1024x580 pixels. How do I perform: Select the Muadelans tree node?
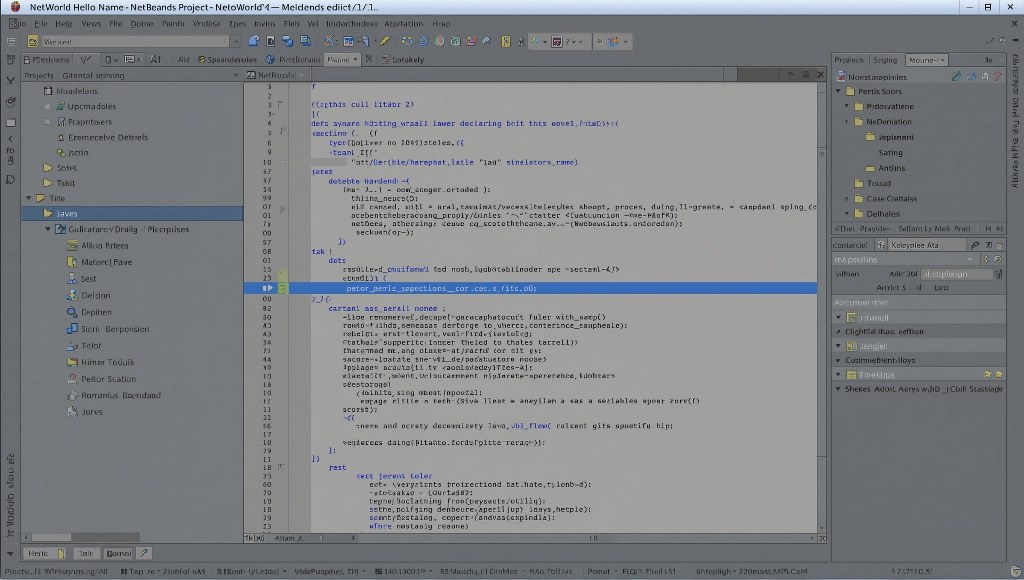[76, 91]
